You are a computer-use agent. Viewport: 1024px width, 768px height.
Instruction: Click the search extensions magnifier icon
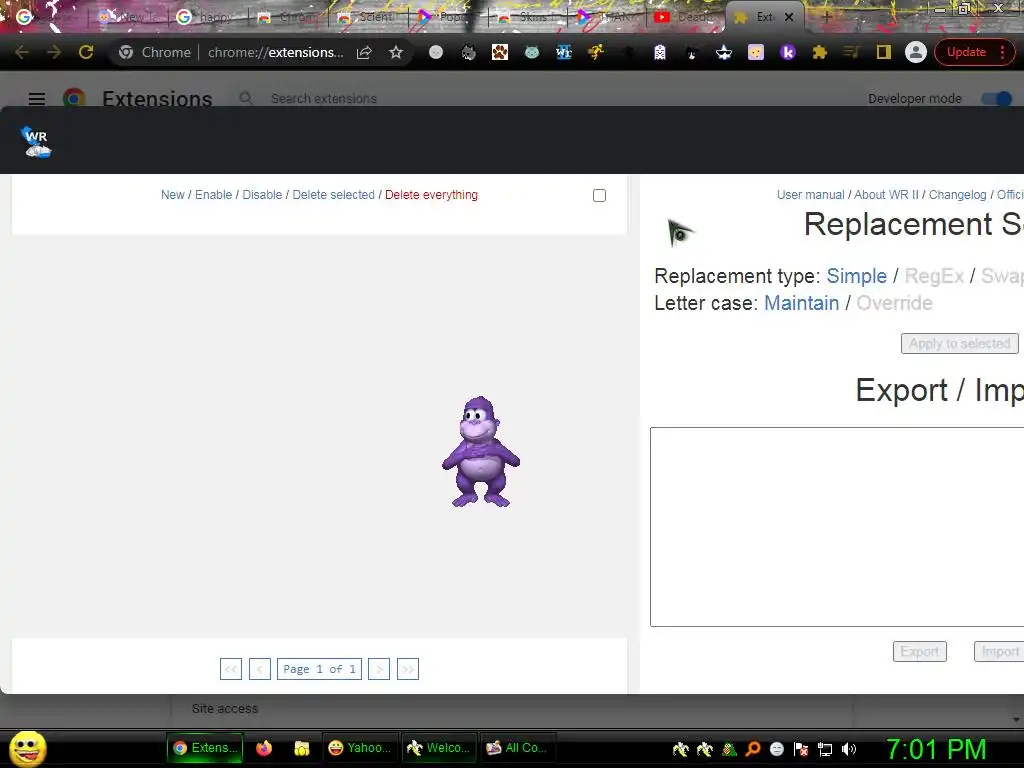(246, 98)
